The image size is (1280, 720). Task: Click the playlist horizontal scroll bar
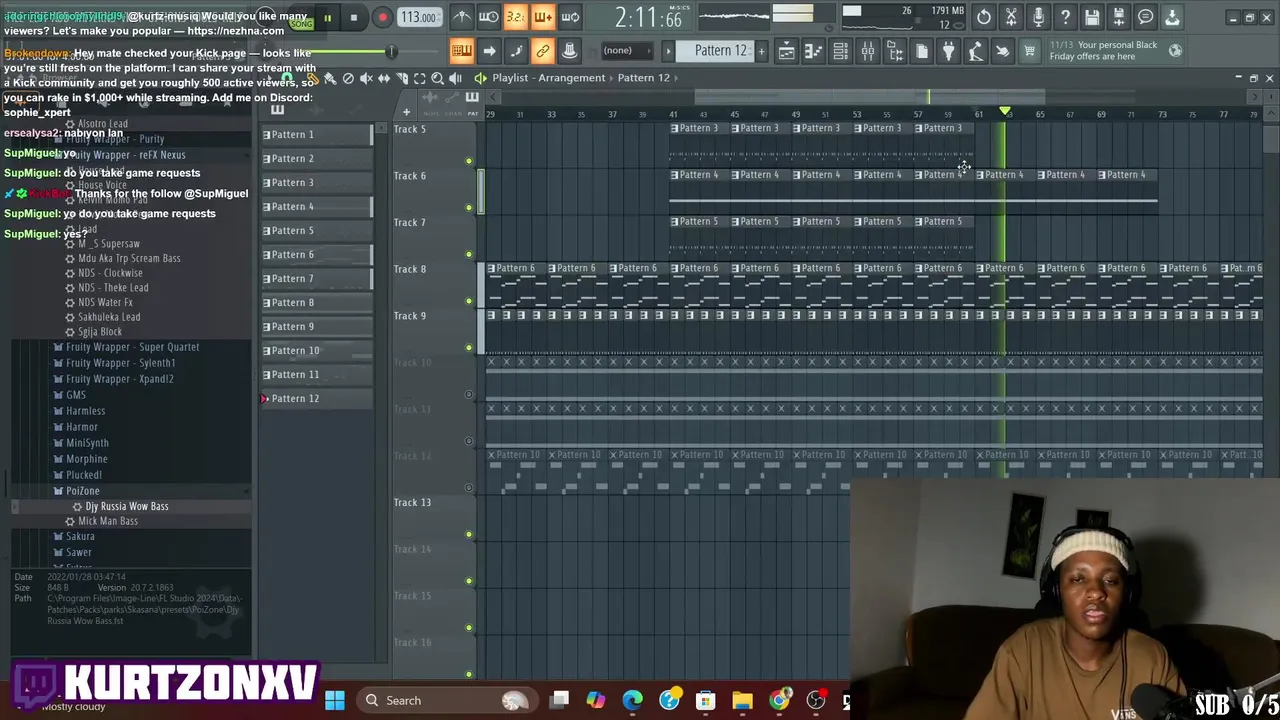870,97
